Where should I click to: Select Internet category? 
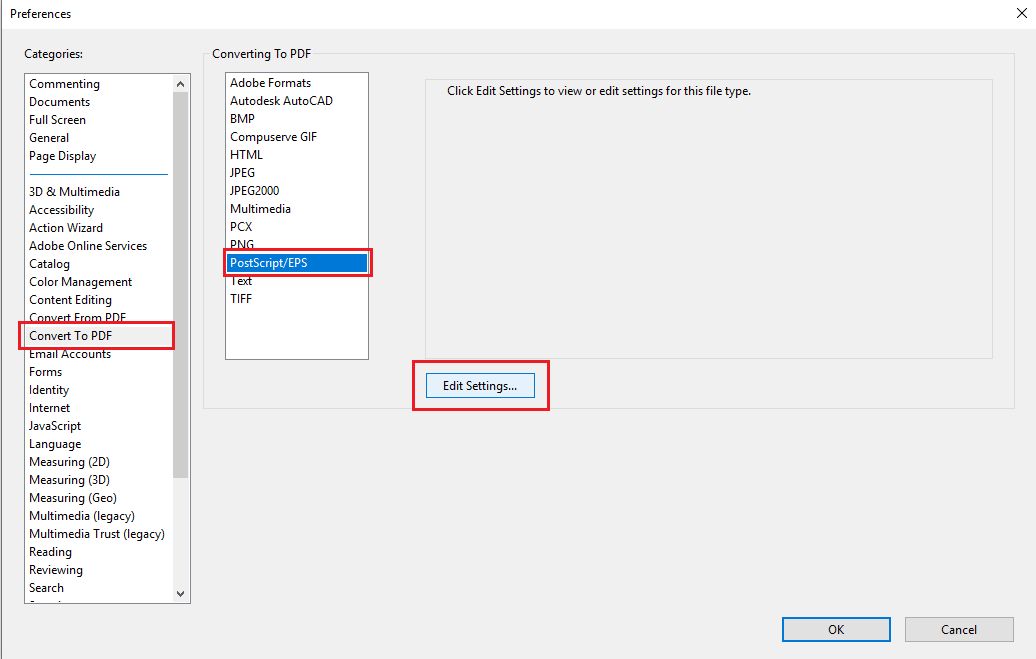(50, 408)
